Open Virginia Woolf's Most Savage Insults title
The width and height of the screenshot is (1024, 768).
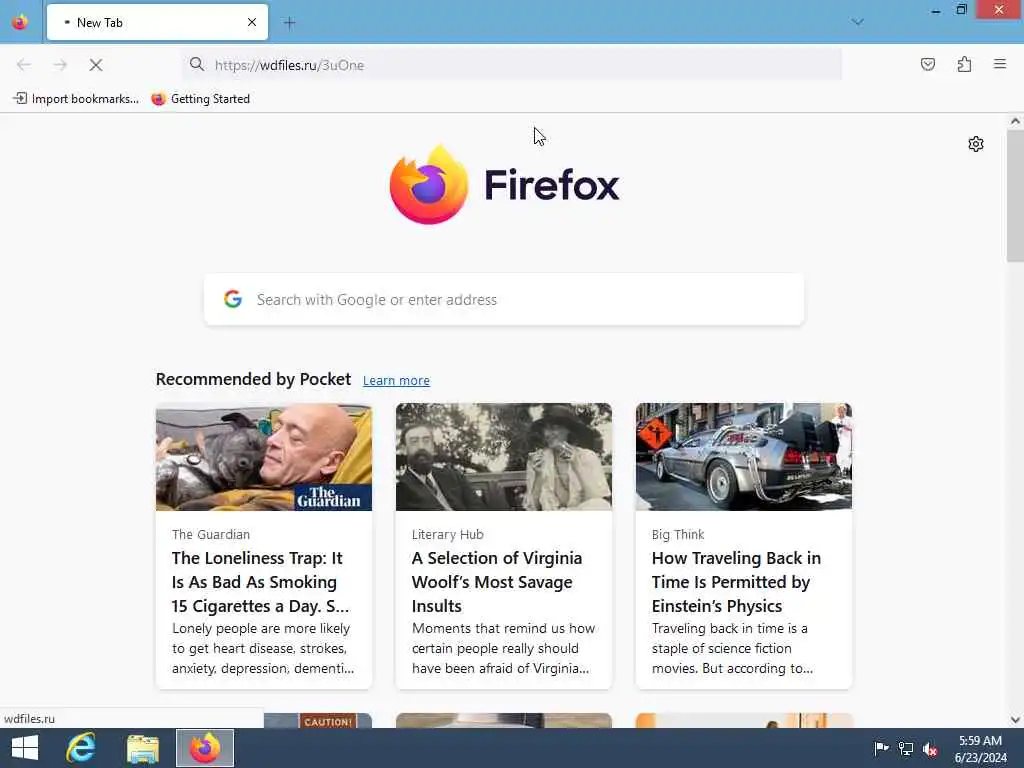coord(497,582)
